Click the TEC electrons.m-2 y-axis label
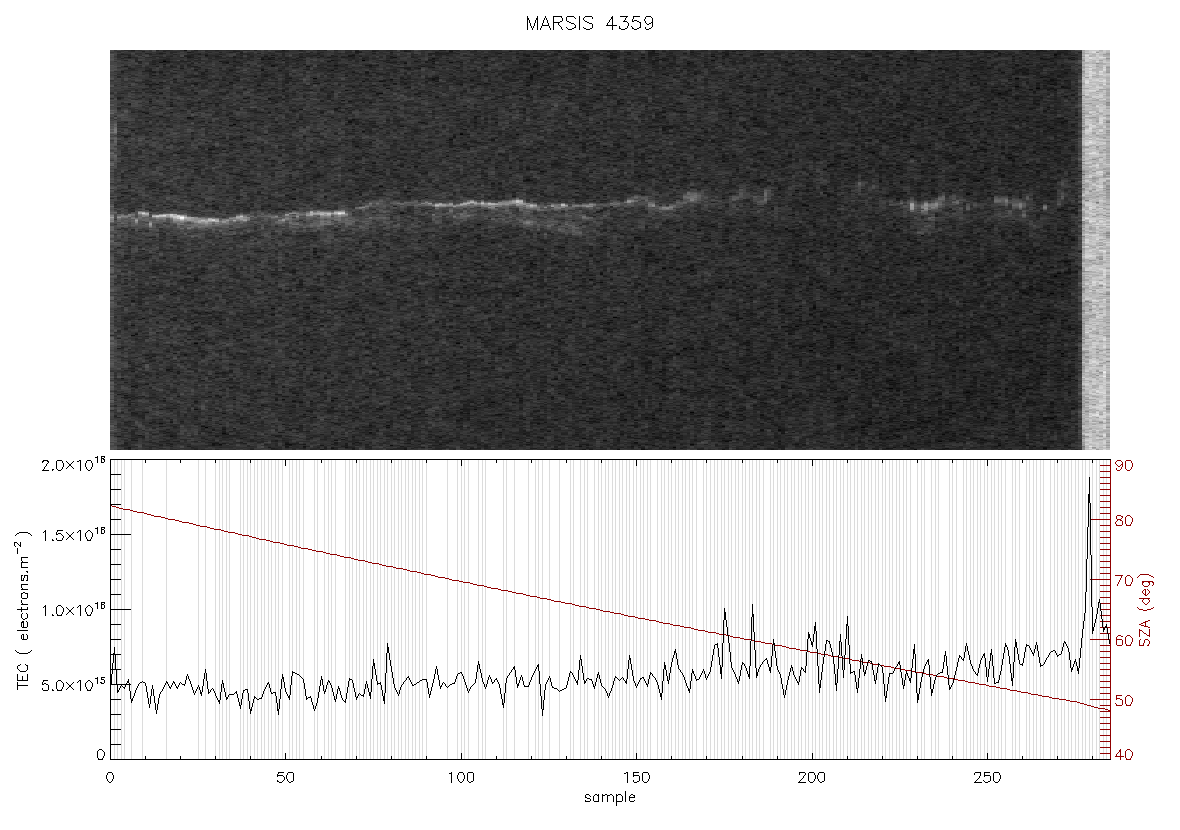This screenshot has width=1180, height=830. [x=24, y=610]
